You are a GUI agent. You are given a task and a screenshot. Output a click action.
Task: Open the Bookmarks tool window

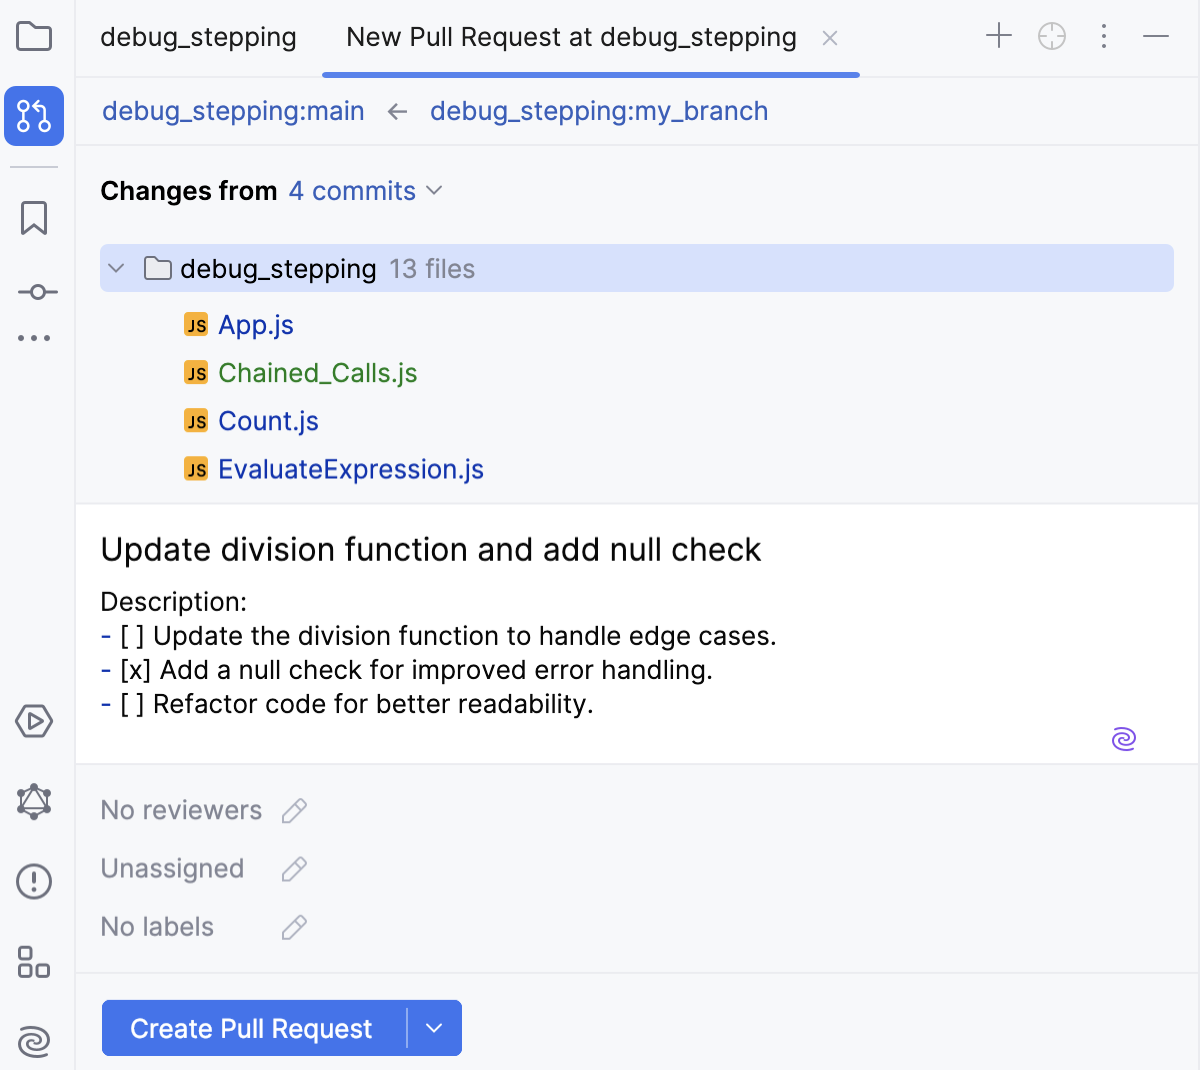tap(34, 217)
